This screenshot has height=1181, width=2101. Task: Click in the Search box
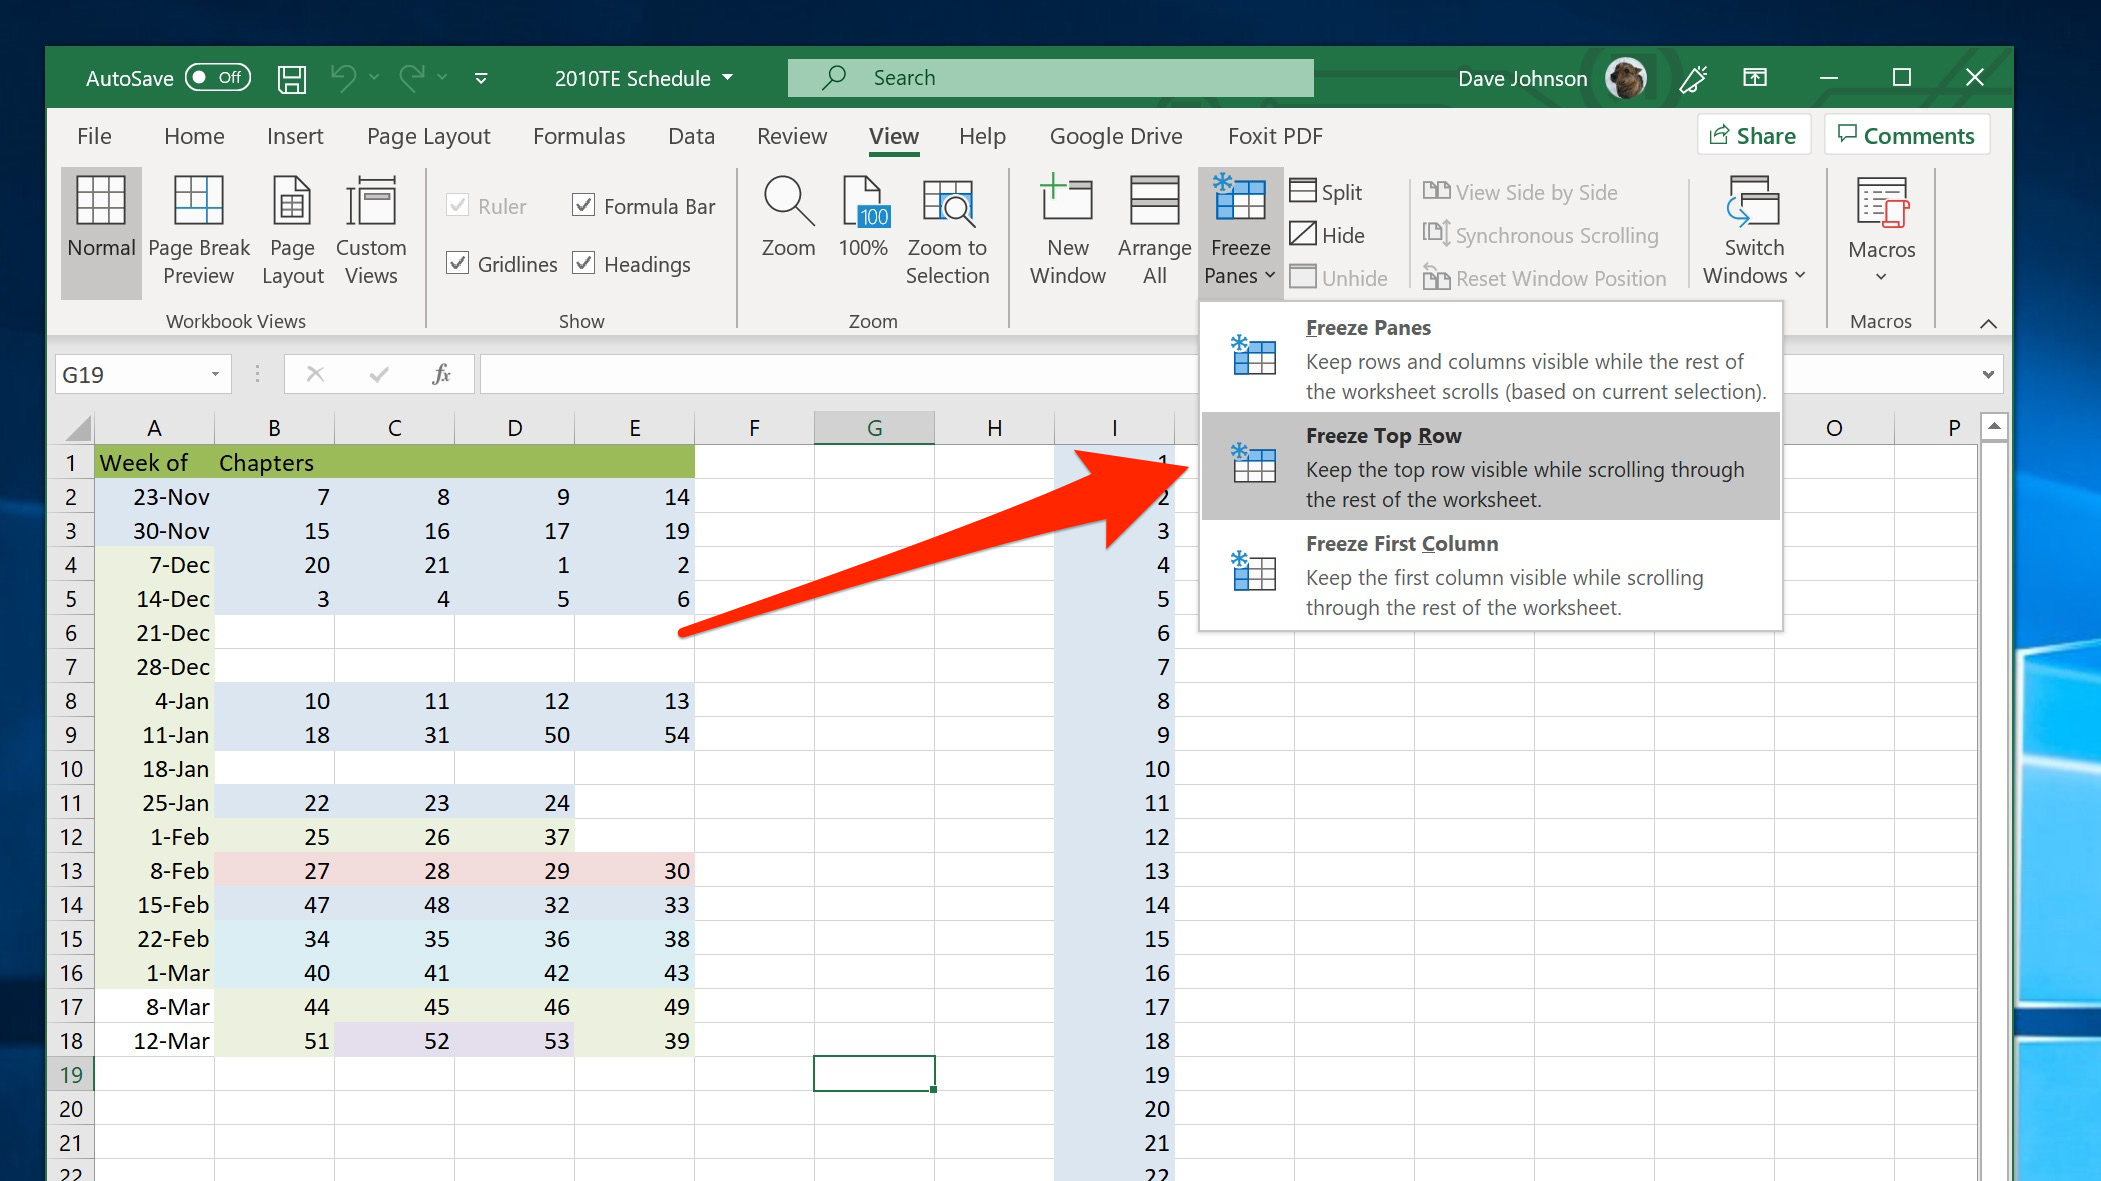click(x=1050, y=78)
